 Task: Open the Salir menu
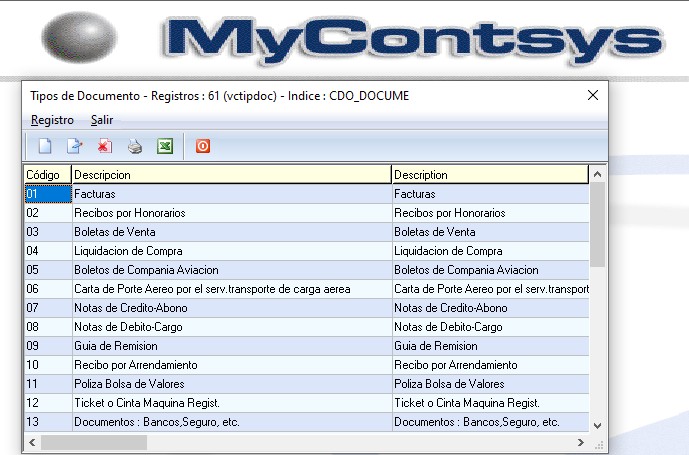(102, 120)
